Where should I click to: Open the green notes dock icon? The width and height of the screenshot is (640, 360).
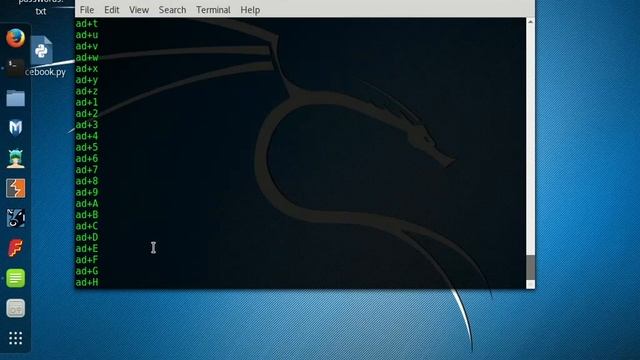tap(16, 278)
